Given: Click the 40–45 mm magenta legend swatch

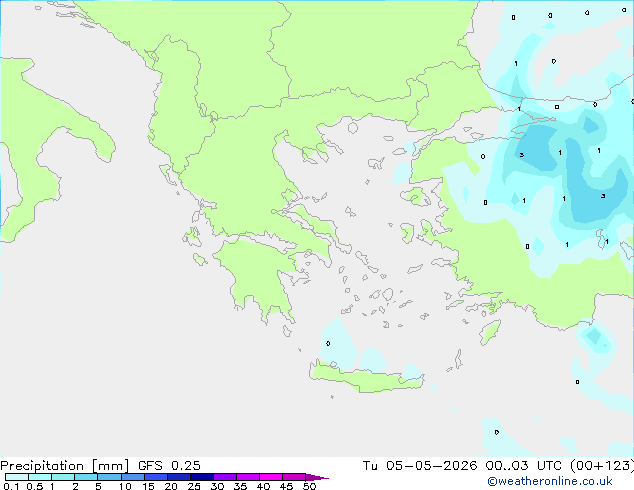Looking at the screenshot, I should 271,477.
